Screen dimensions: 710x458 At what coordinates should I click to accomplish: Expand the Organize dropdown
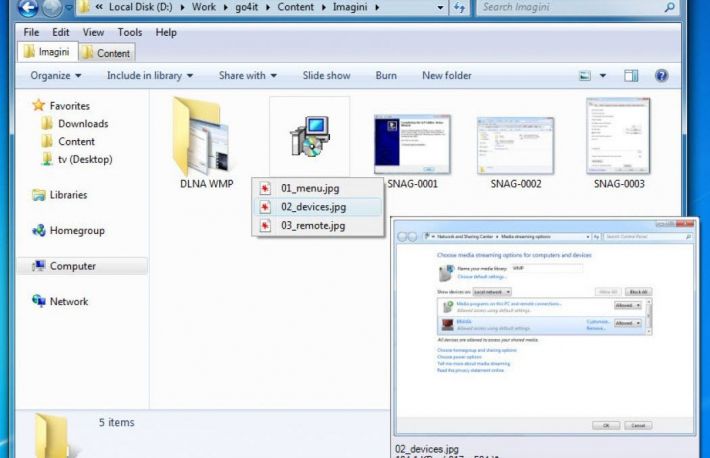pyautogui.click(x=56, y=76)
